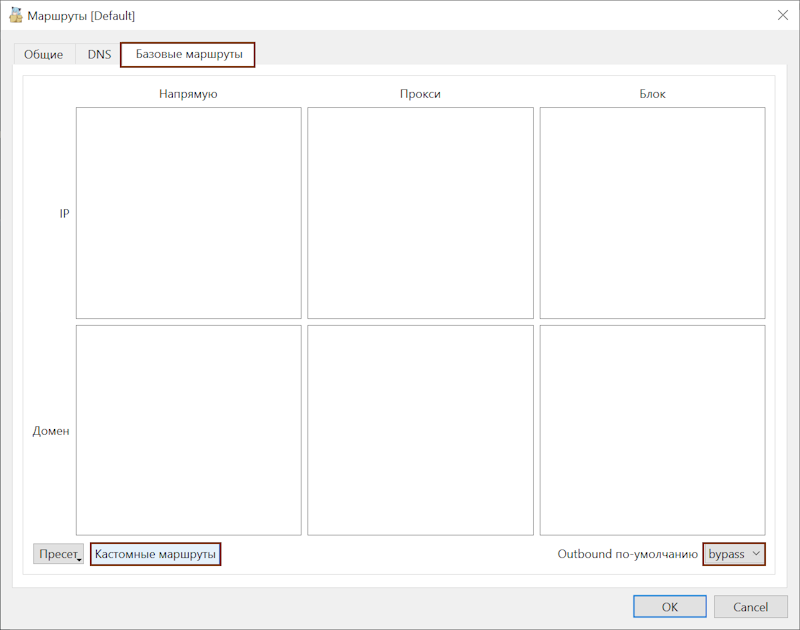This screenshot has width=800, height=630.
Task: Select the Базовые маршруты tab
Action: coord(188,55)
